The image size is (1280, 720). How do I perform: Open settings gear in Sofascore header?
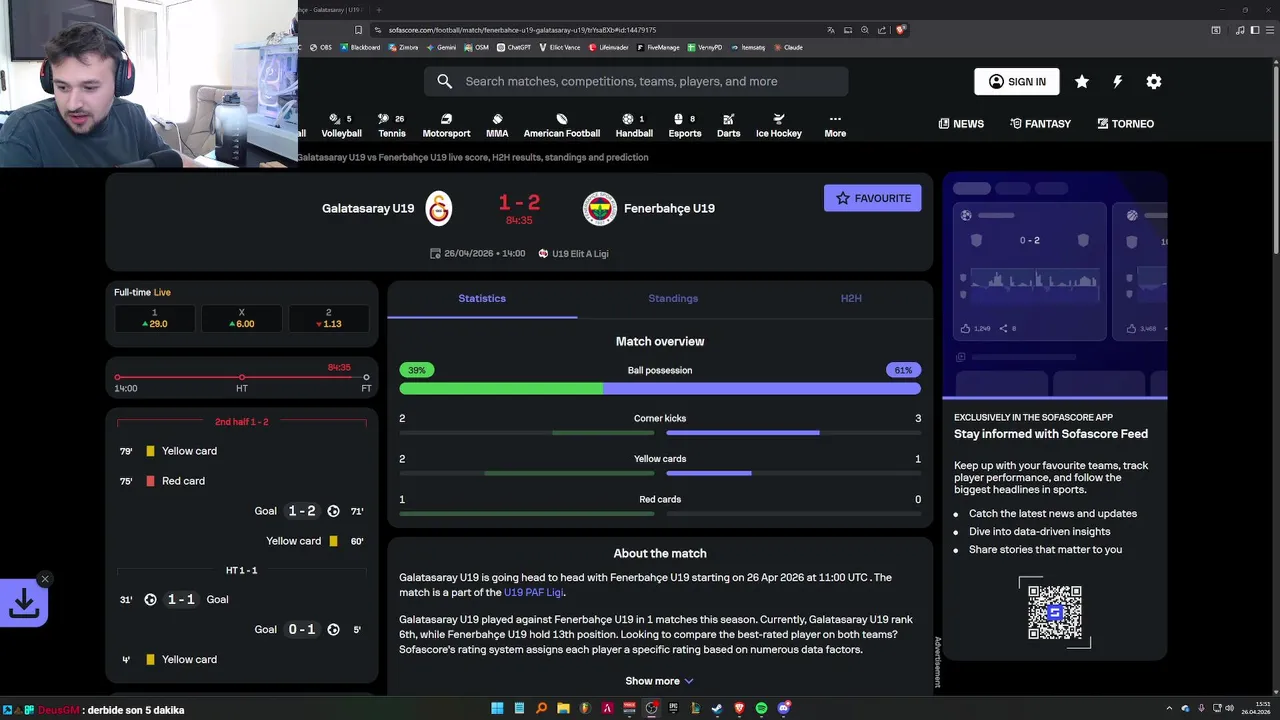click(x=1154, y=82)
